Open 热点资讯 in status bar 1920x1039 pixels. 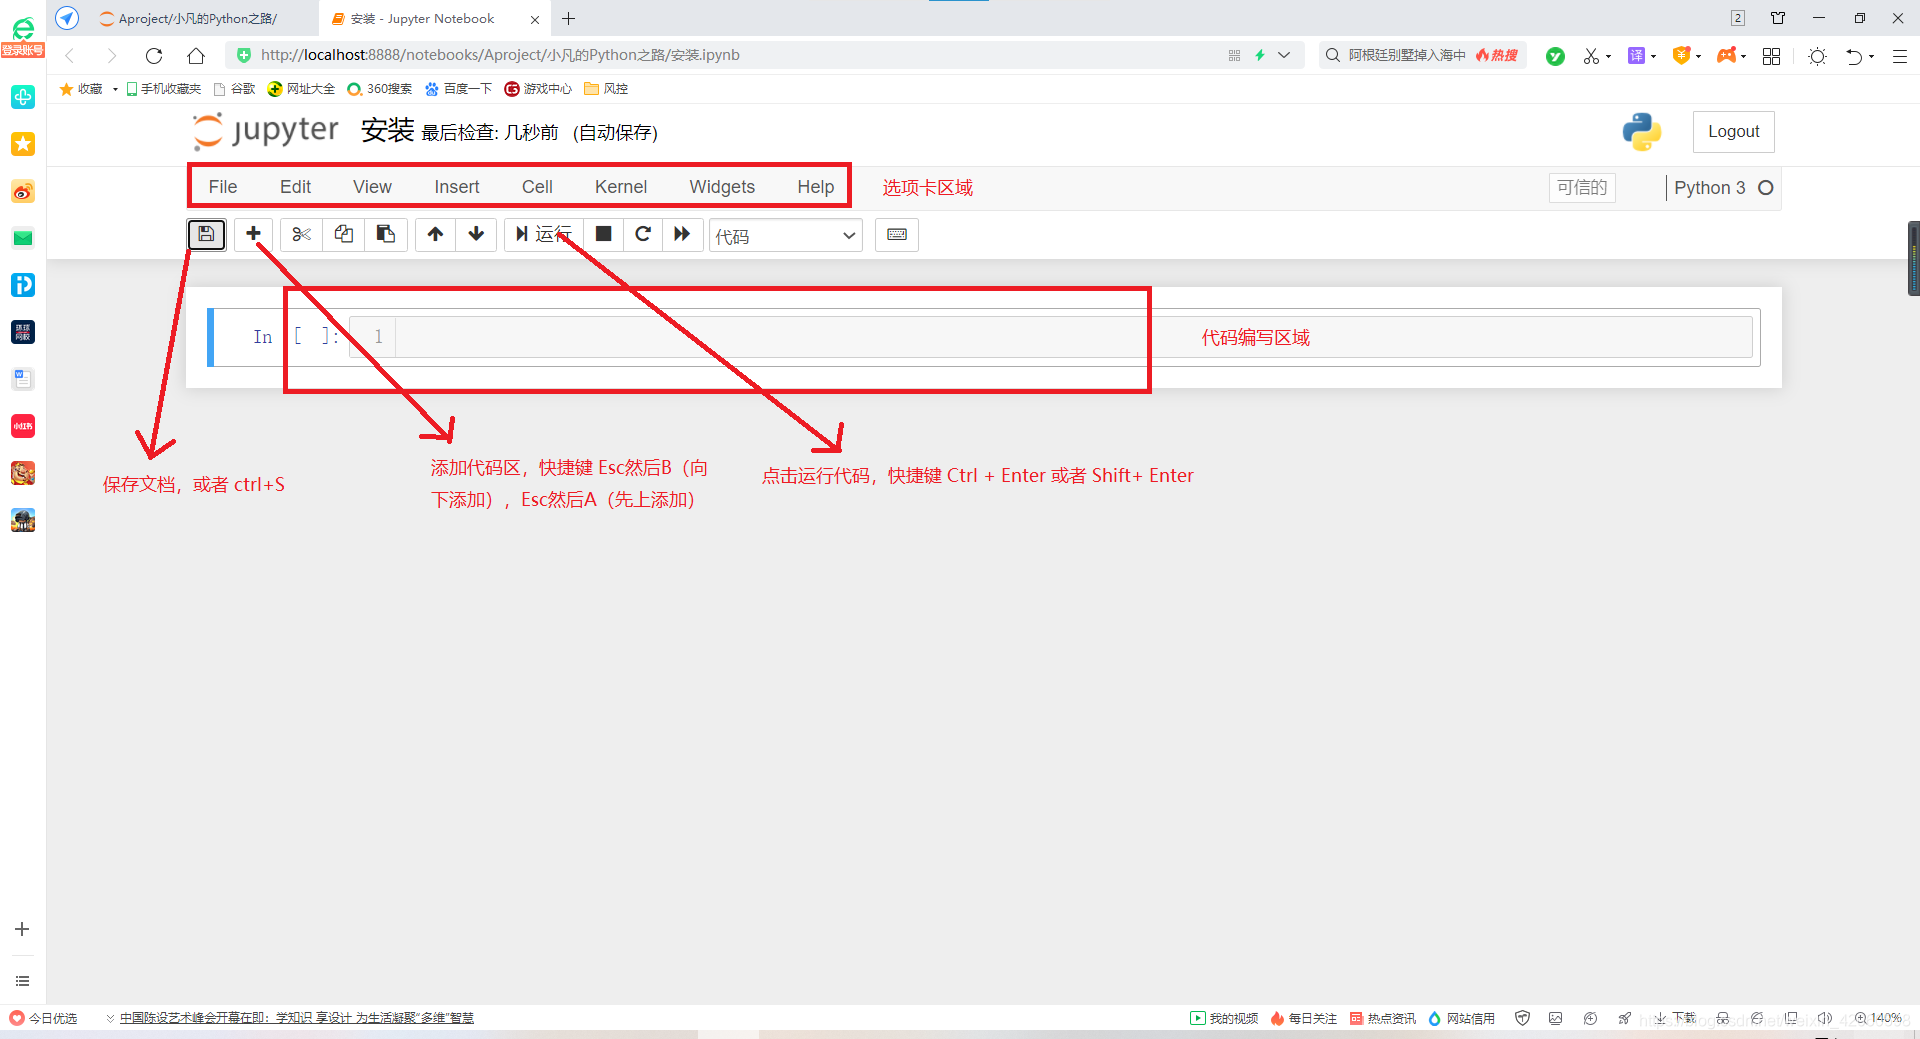click(x=1383, y=1018)
